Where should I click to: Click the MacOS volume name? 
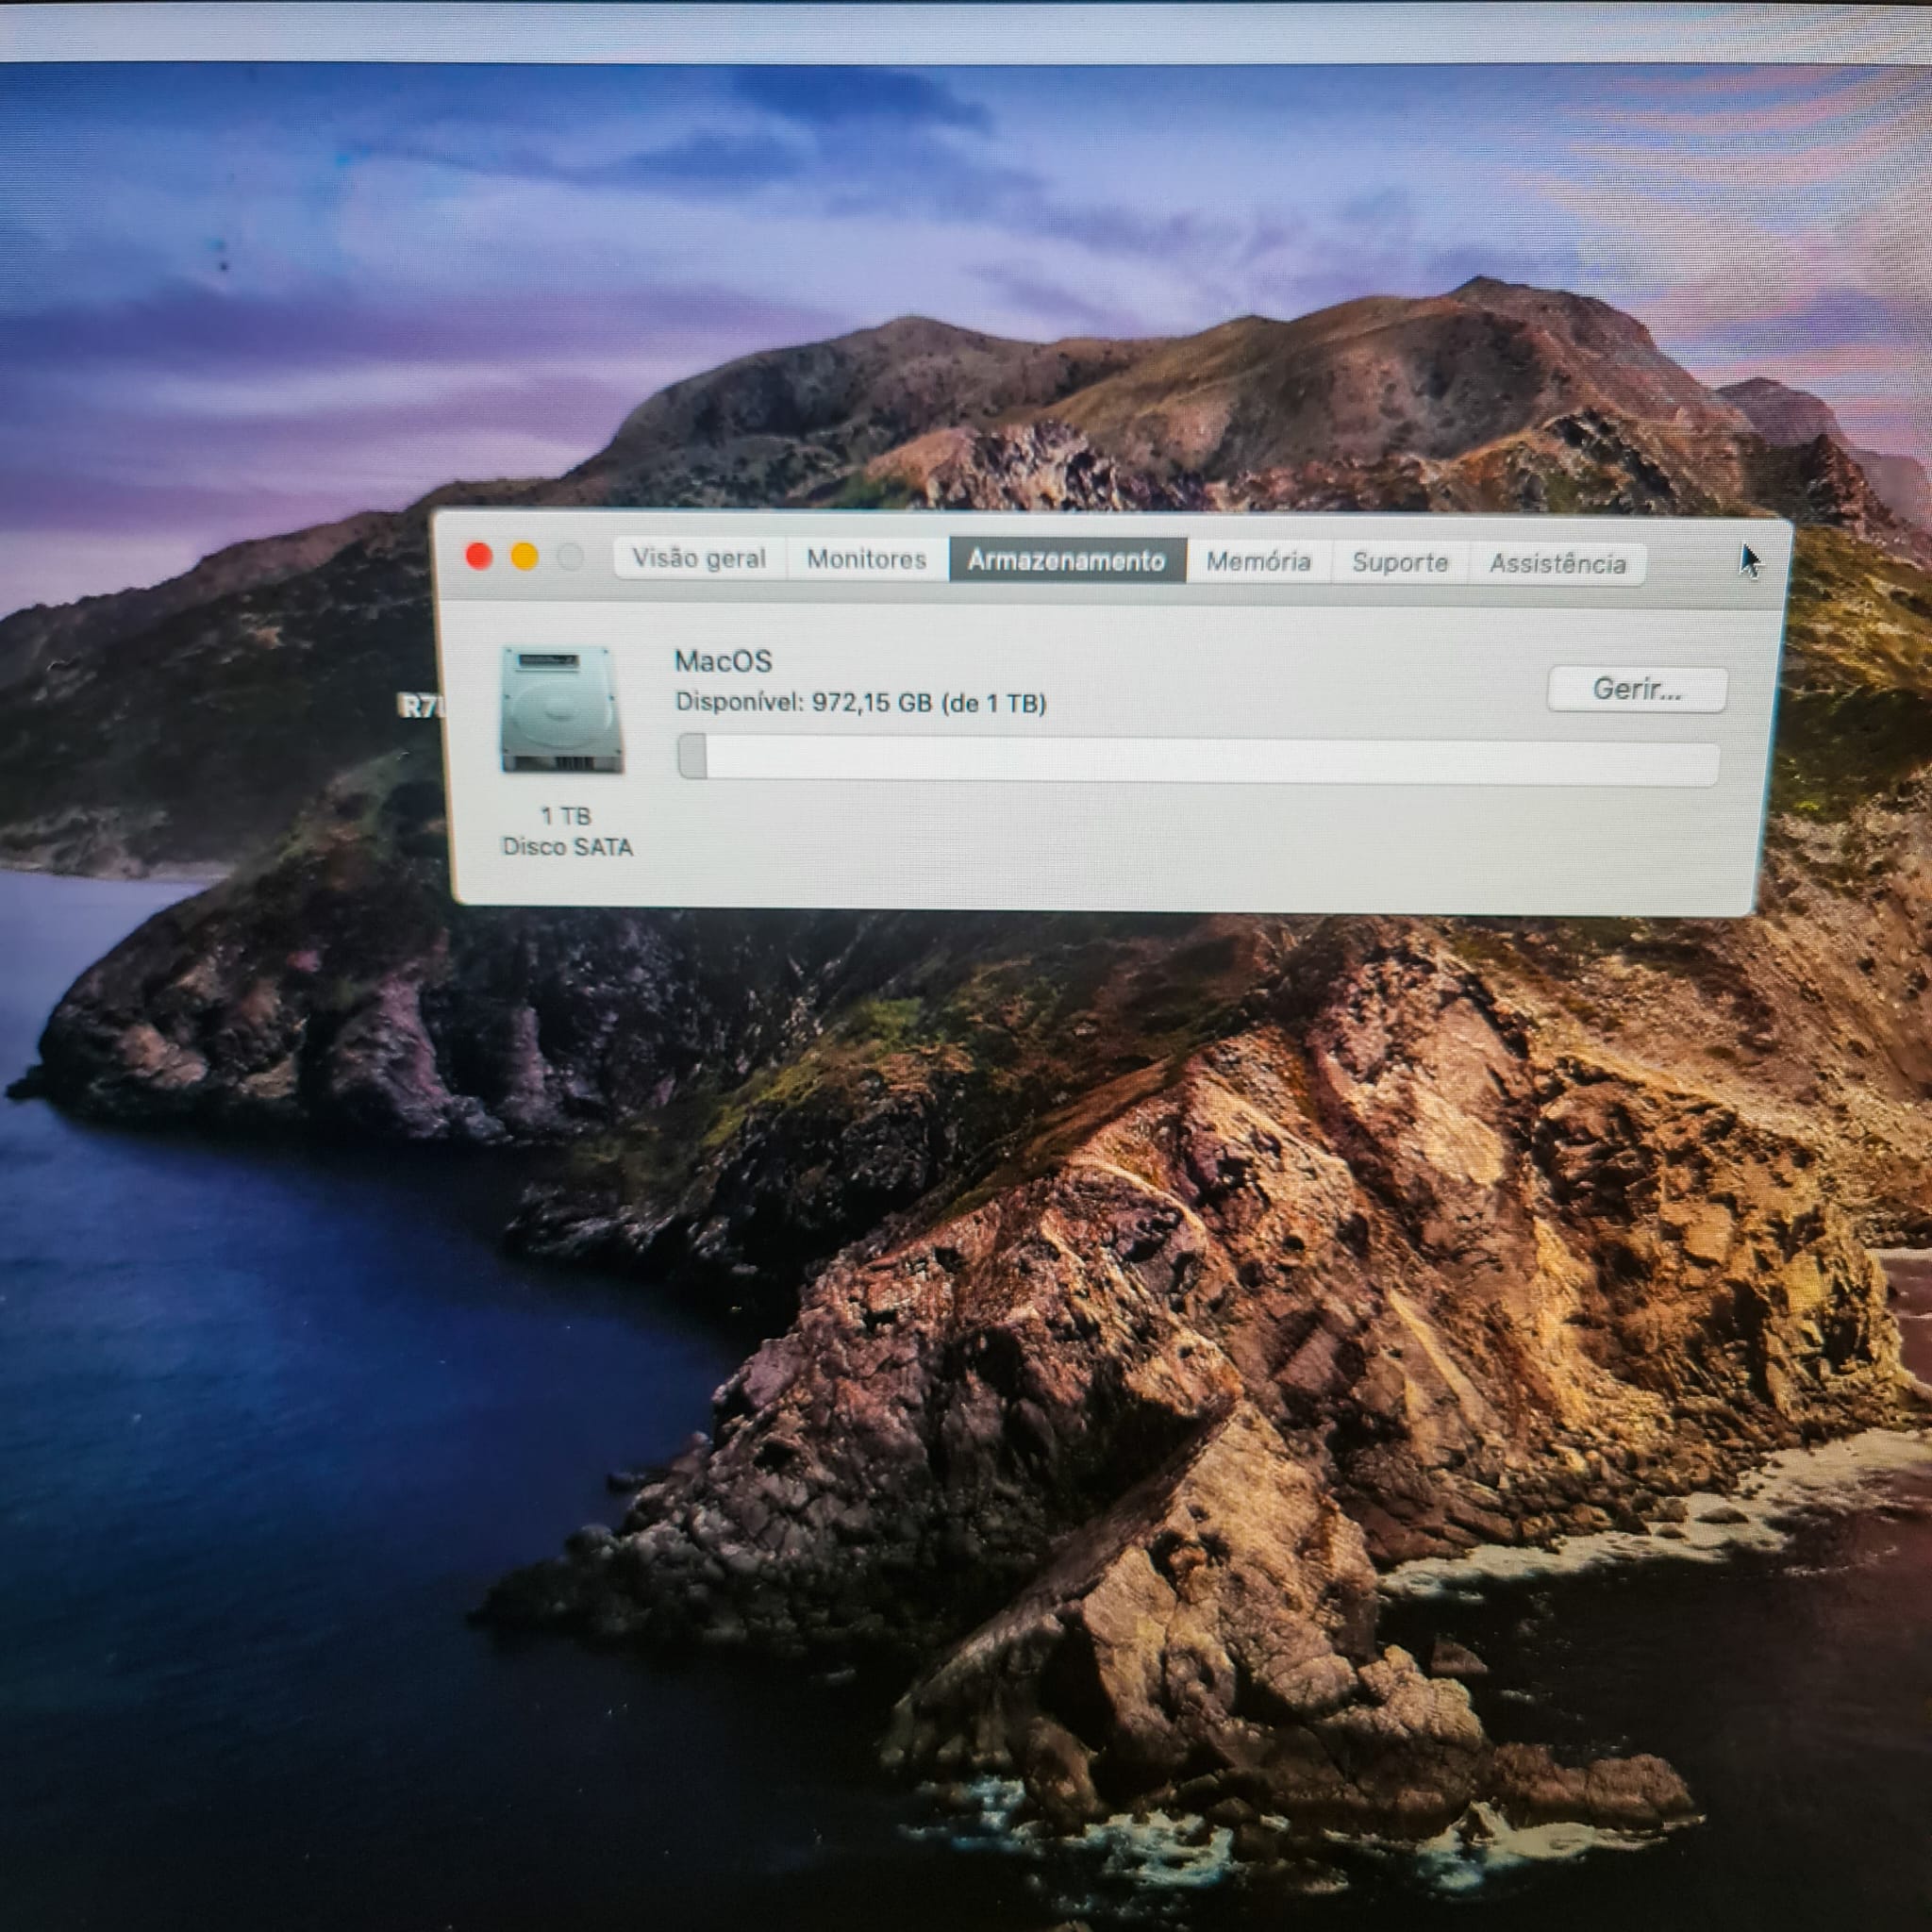pos(723,661)
